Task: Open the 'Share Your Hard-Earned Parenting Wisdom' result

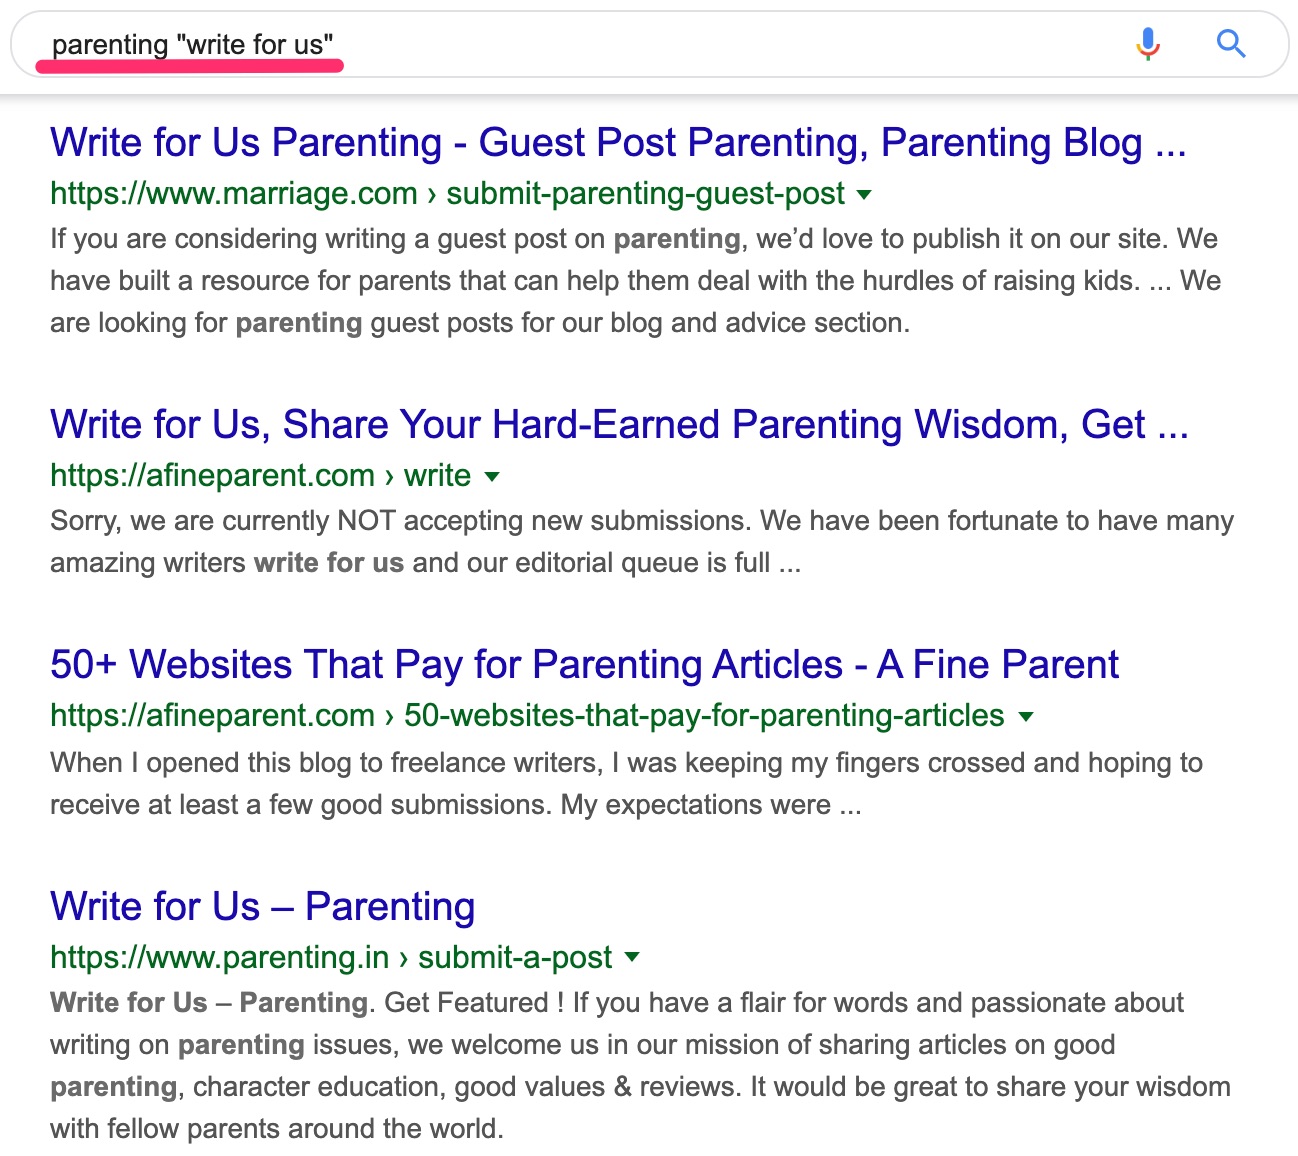Action: pos(619,424)
